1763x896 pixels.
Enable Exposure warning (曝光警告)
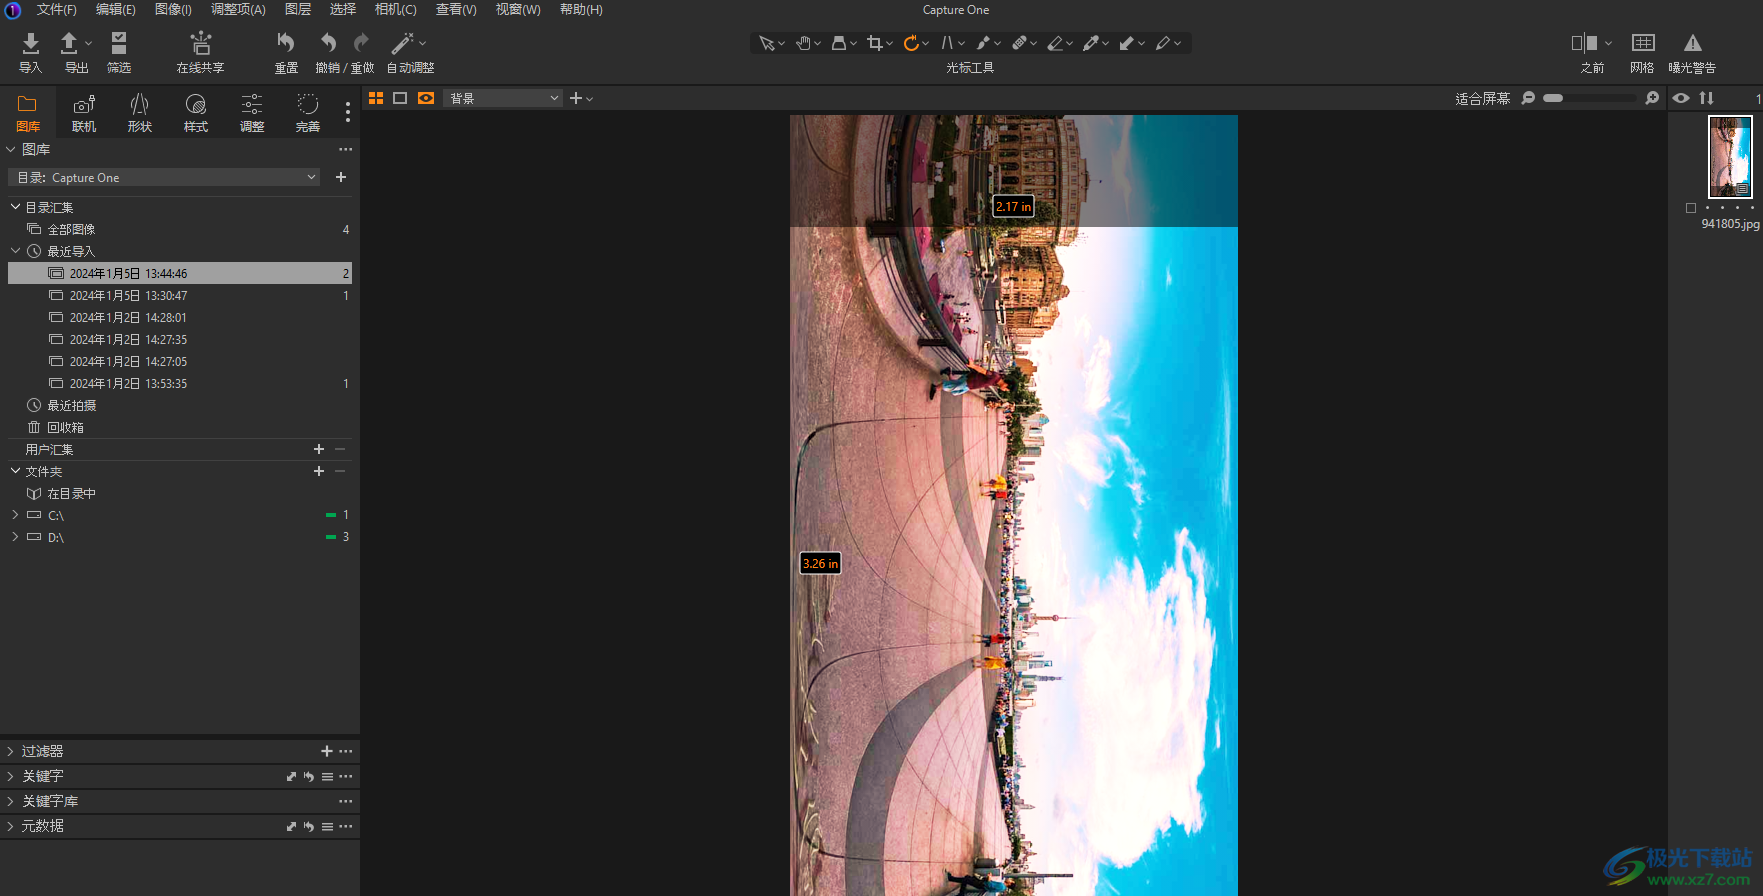1692,43
